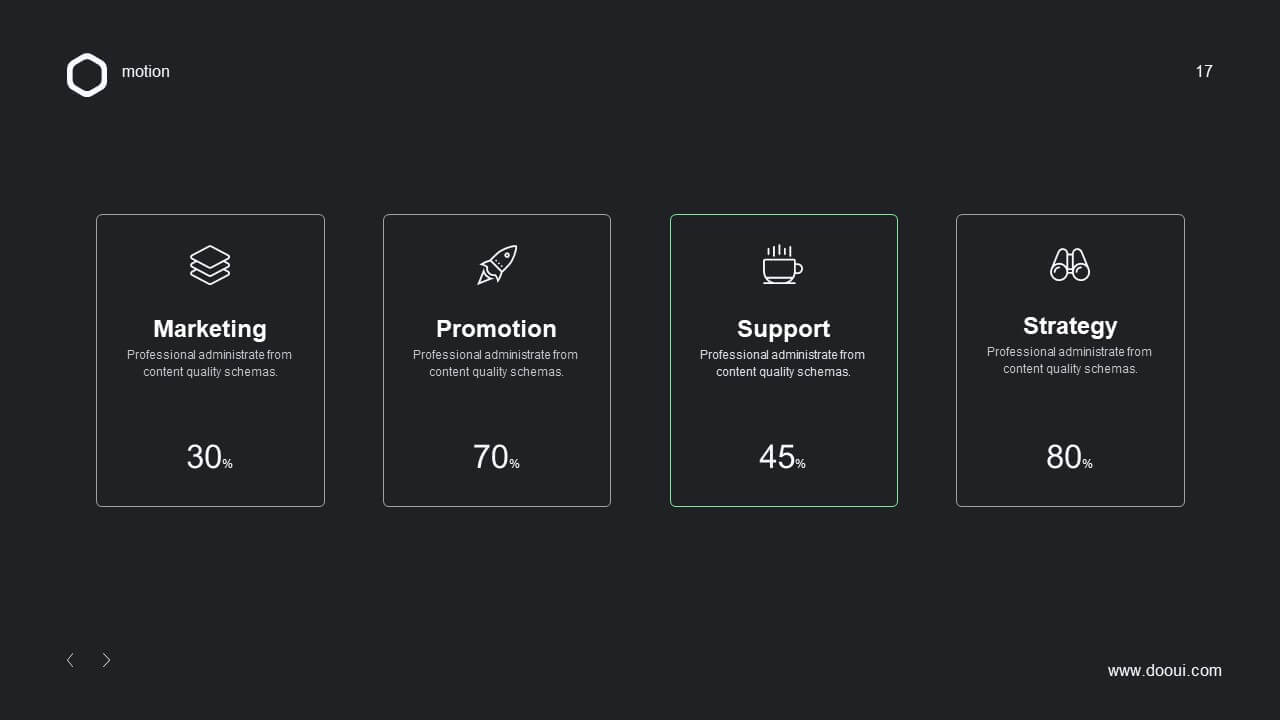Click the motion brand text
The height and width of the screenshot is (720, 1280).
[x=146, y=72]
